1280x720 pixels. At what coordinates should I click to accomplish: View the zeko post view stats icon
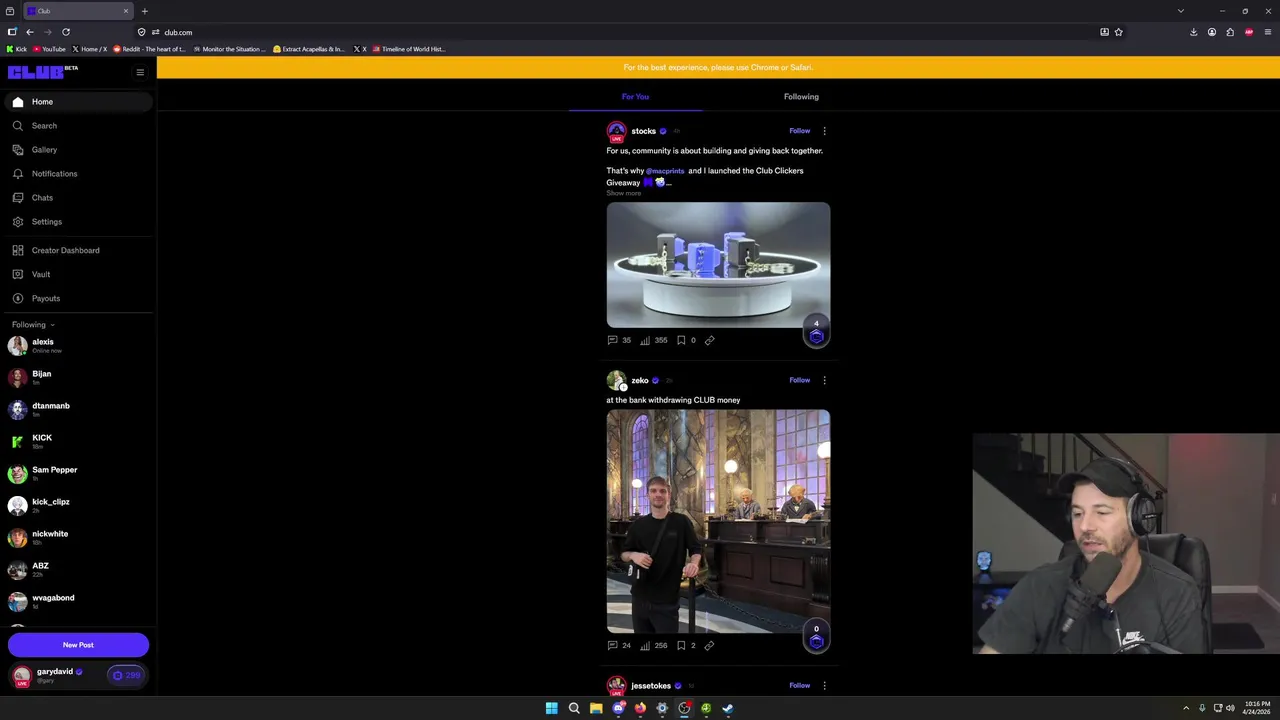[x=645, y=645]
